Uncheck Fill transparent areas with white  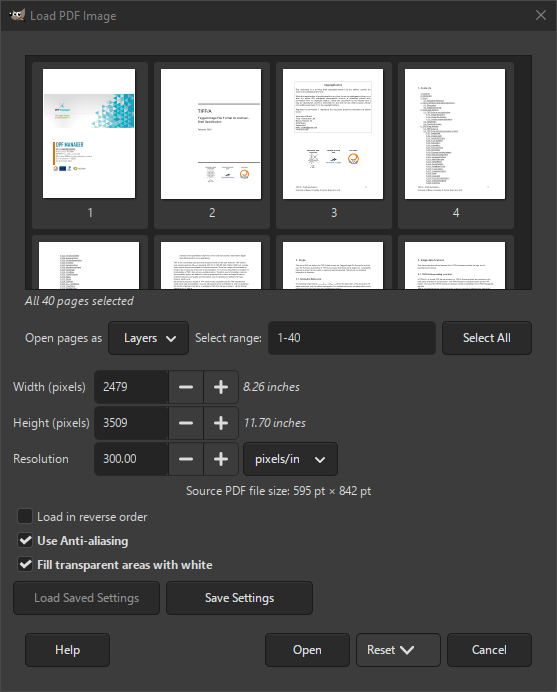pos(25,564)
